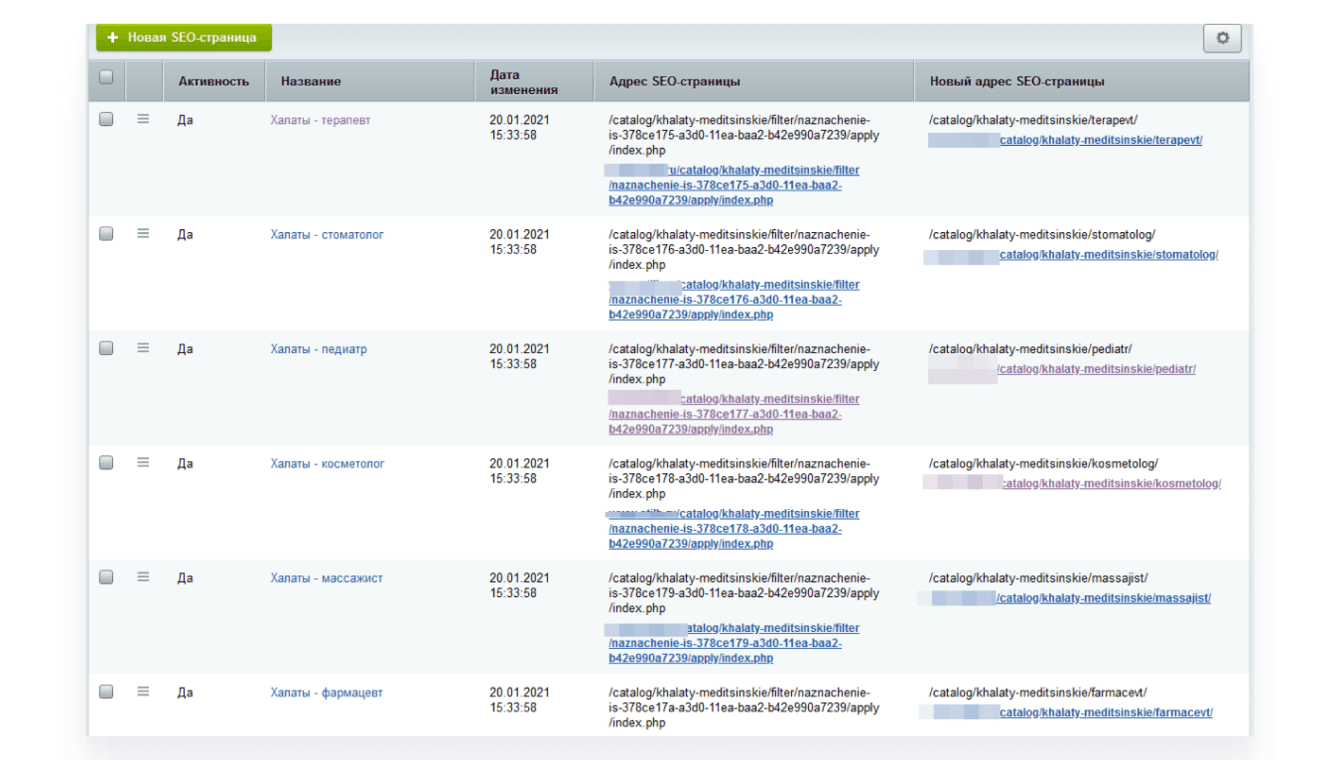This screenshot has height=760, width=1340.
Task: Open row actions menu for Халаты - массажист
Action: click(143, 577)
